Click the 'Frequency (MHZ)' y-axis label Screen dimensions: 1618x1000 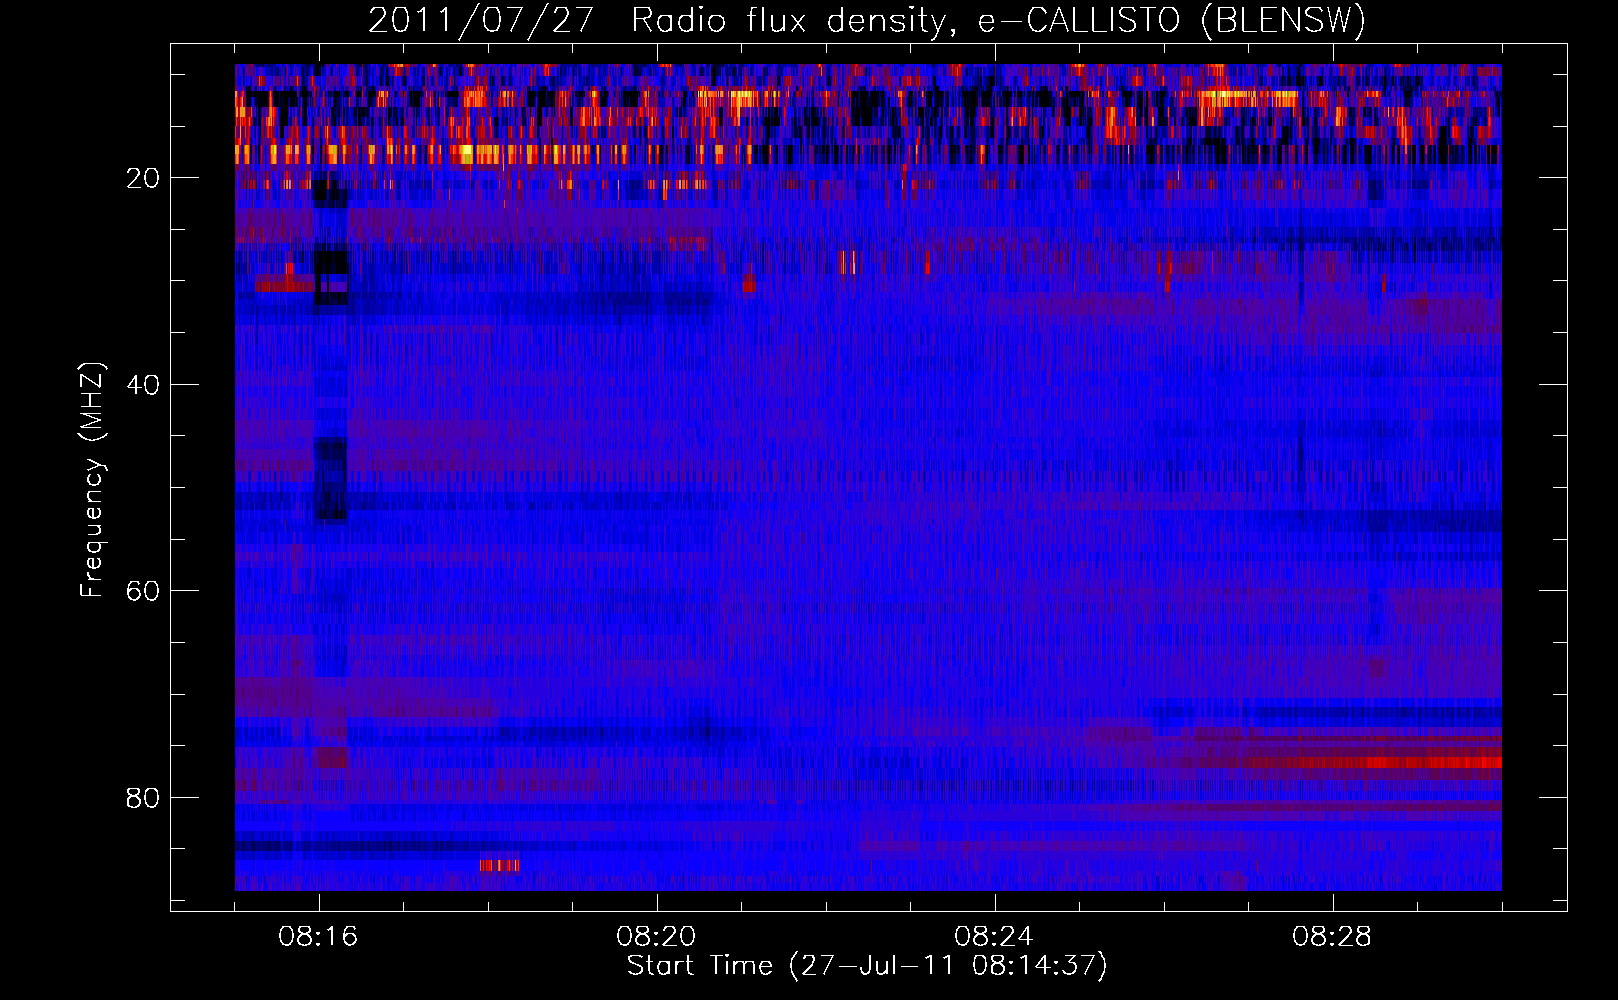pyautogui.click(x=92, y=480)
